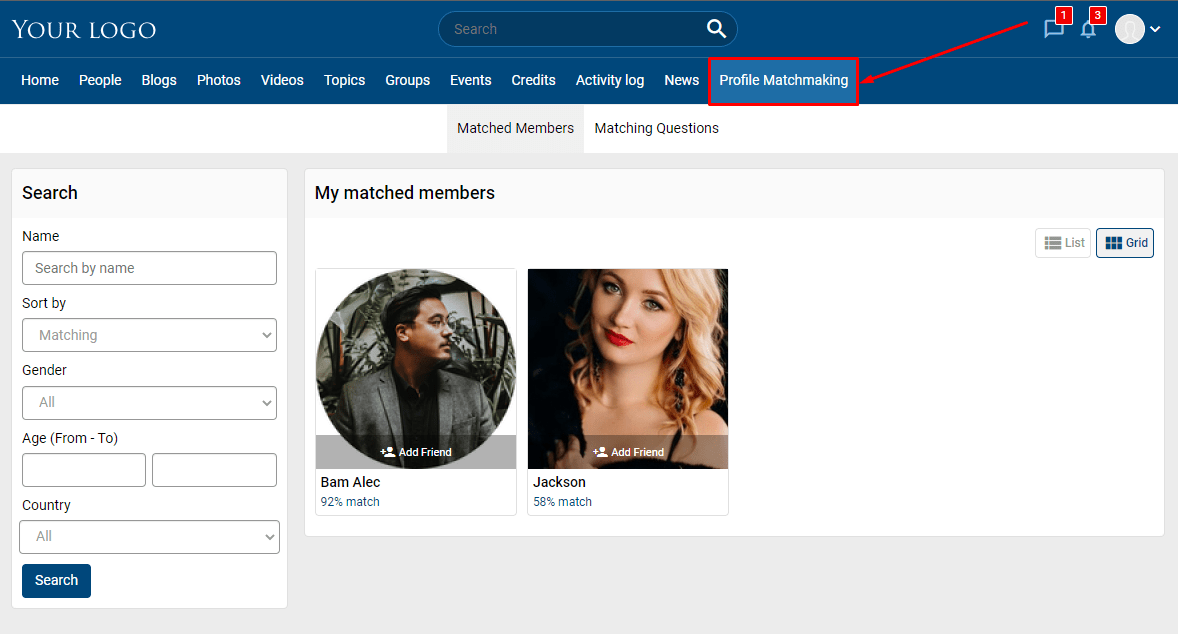The width and height of the screenshot is (1178, 634).
Task: Expand the account dropdown chevron
Action: (x=1153, y=29)
